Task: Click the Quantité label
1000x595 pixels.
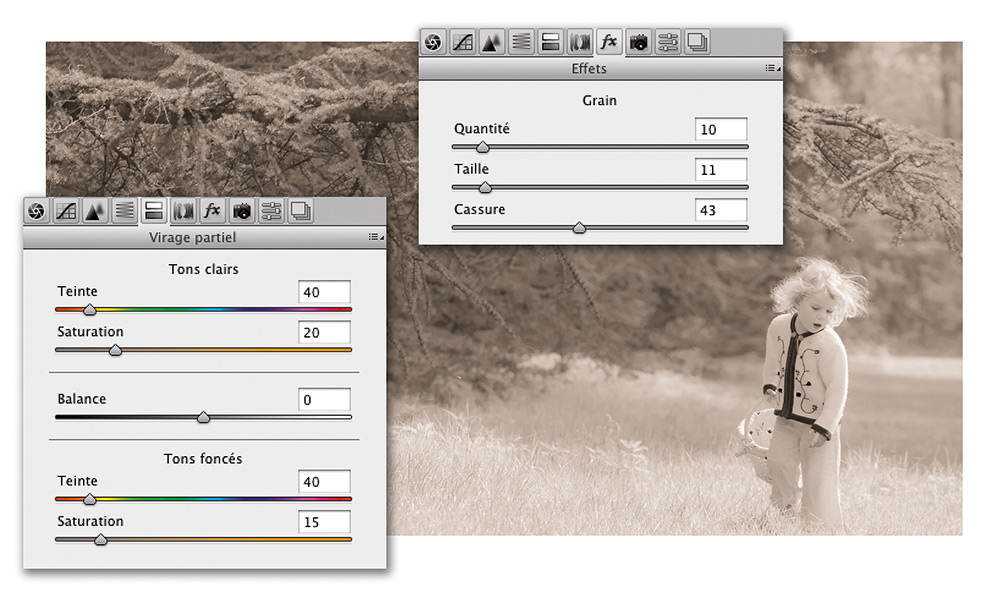Action: 482,129
